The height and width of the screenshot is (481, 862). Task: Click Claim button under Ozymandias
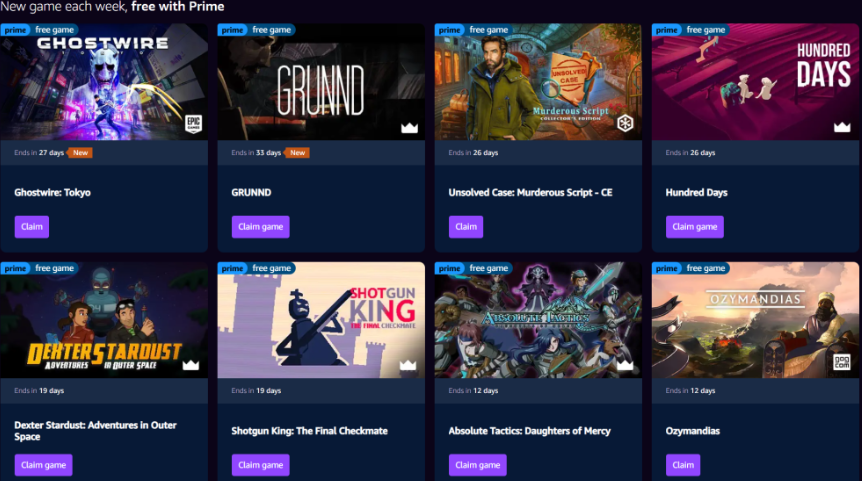tap(683, 465)
